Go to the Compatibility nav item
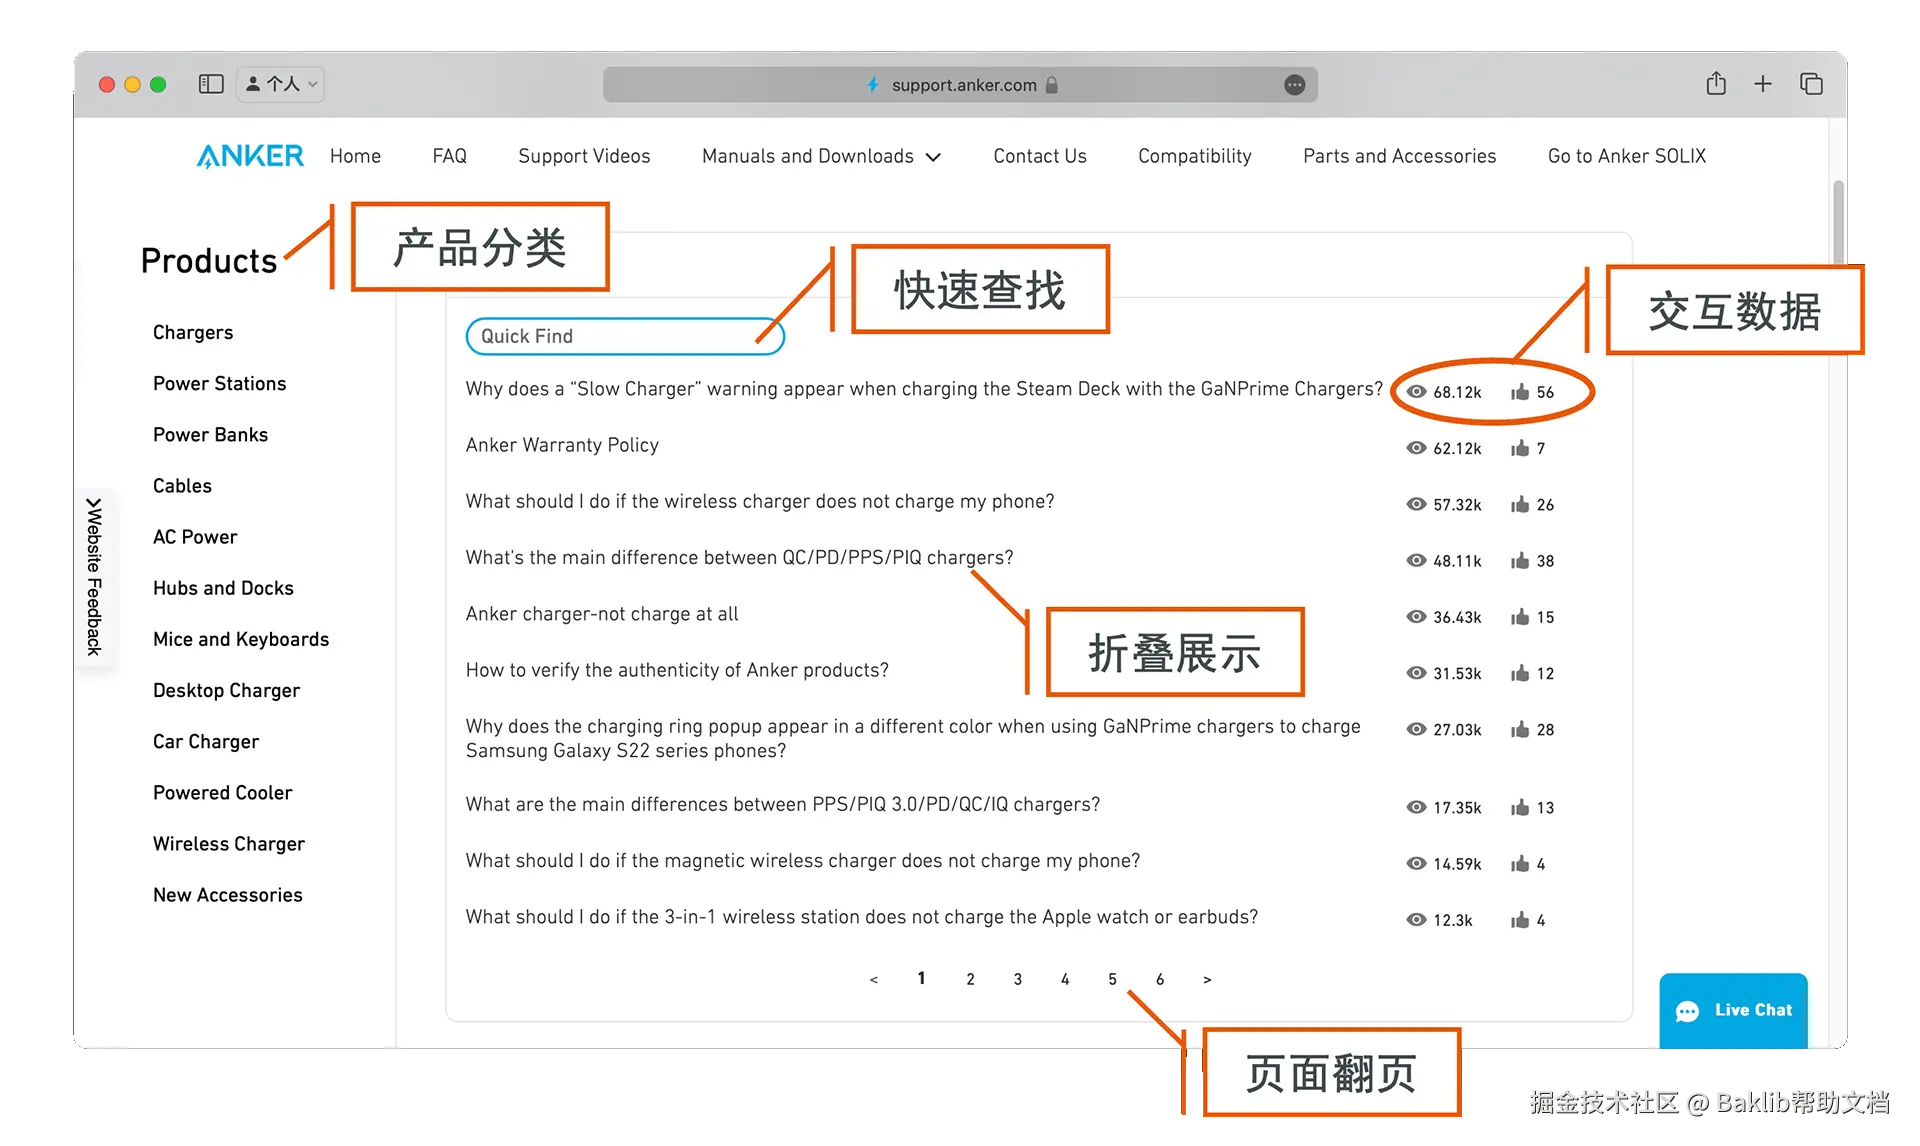This screenshot has width=1920, height=1146. coord(1194,156)
